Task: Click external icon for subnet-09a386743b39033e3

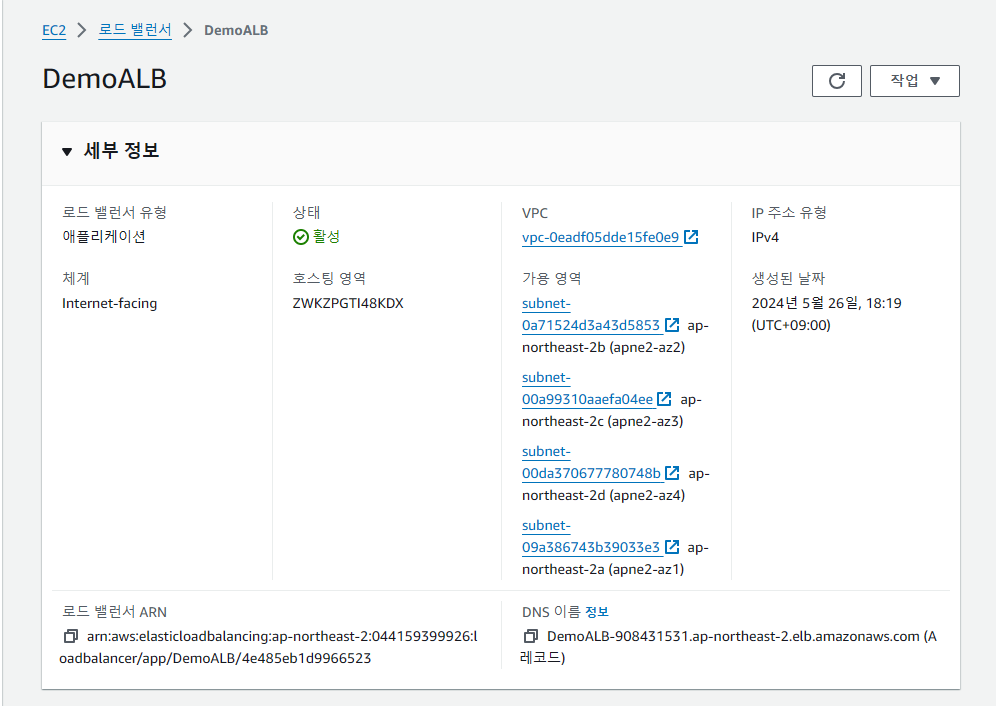Action: pos(672,547)
